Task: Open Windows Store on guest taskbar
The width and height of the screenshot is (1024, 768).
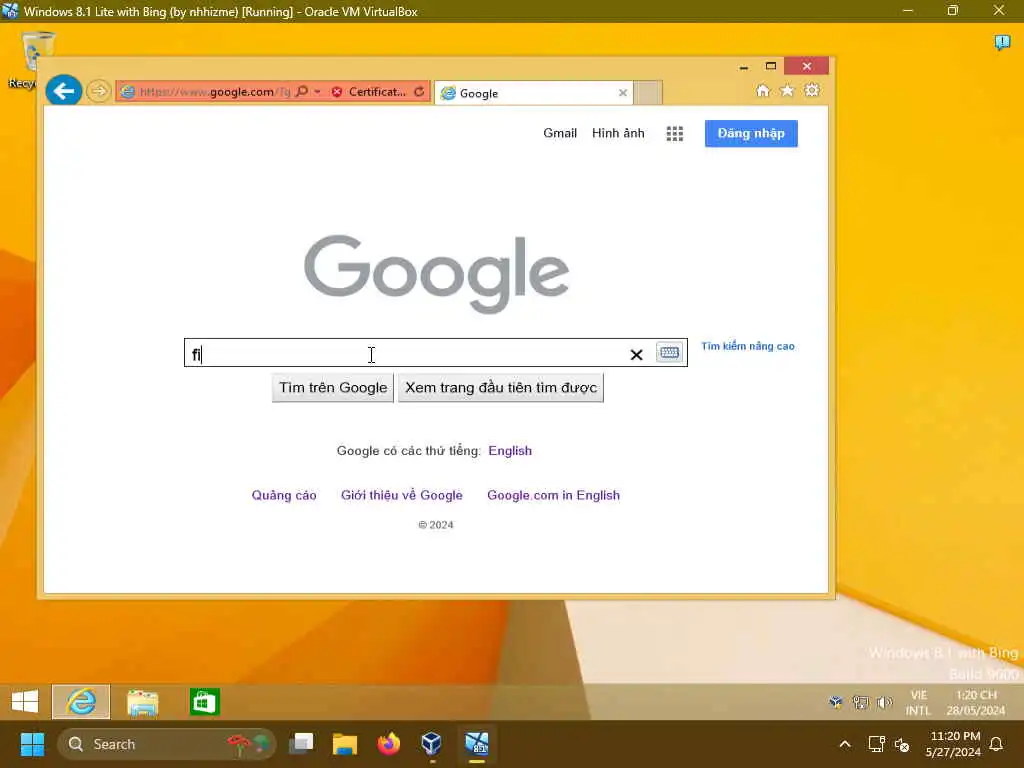Action: tap(204, 702)
